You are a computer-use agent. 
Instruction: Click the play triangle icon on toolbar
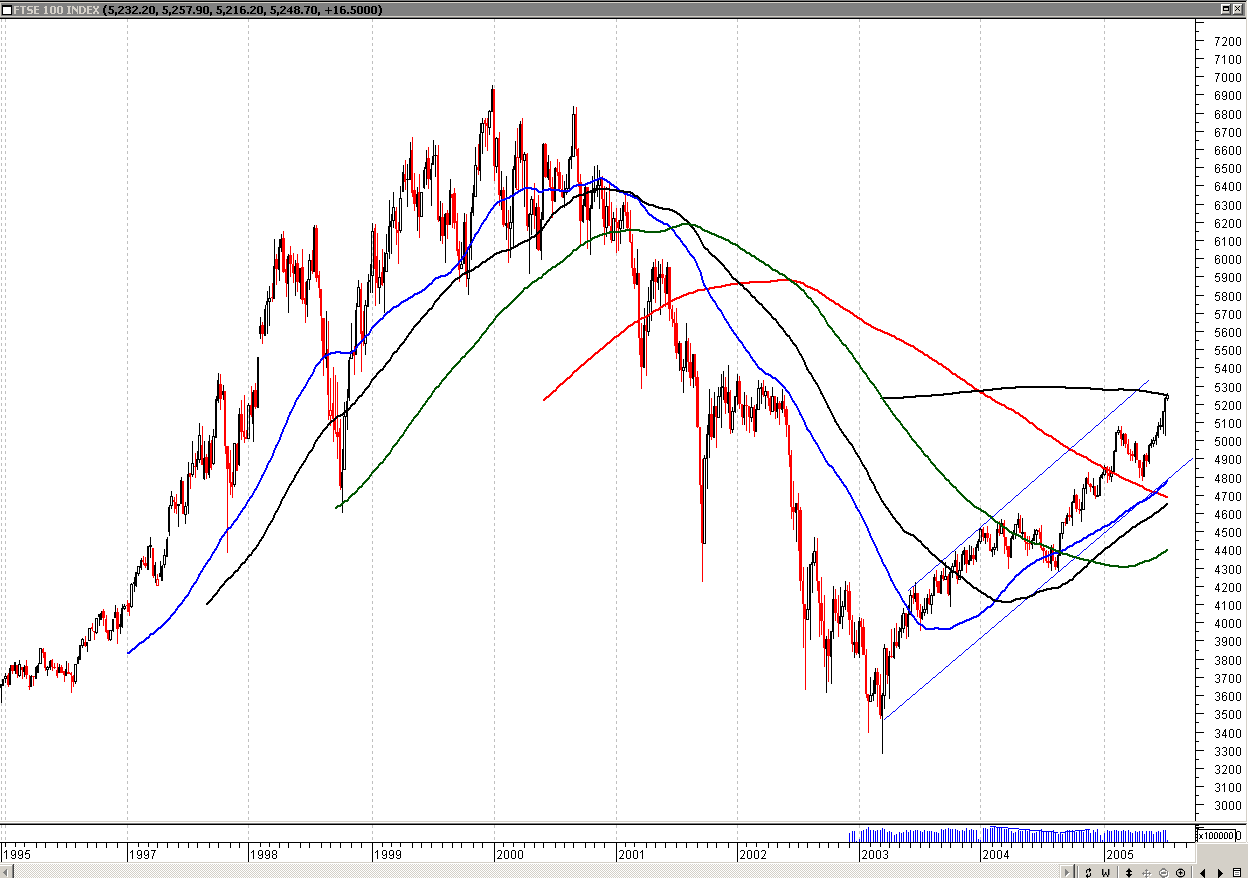[1220, 870]
